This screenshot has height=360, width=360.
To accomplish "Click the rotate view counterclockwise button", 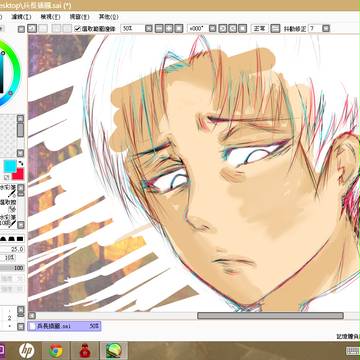I will click(223, 29).
